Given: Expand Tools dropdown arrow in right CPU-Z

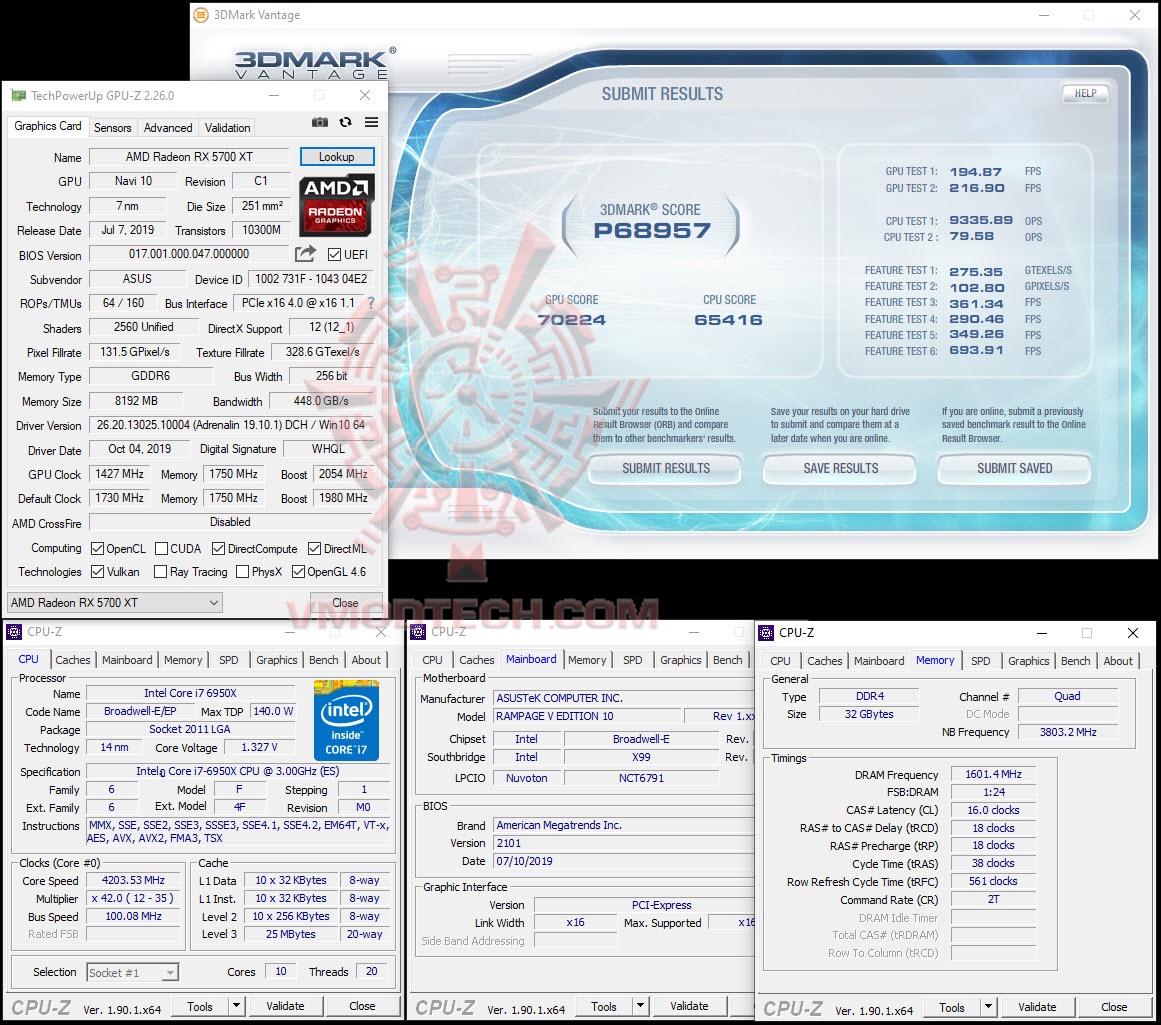Looking at the screenshot, I should coord(988,1006).
